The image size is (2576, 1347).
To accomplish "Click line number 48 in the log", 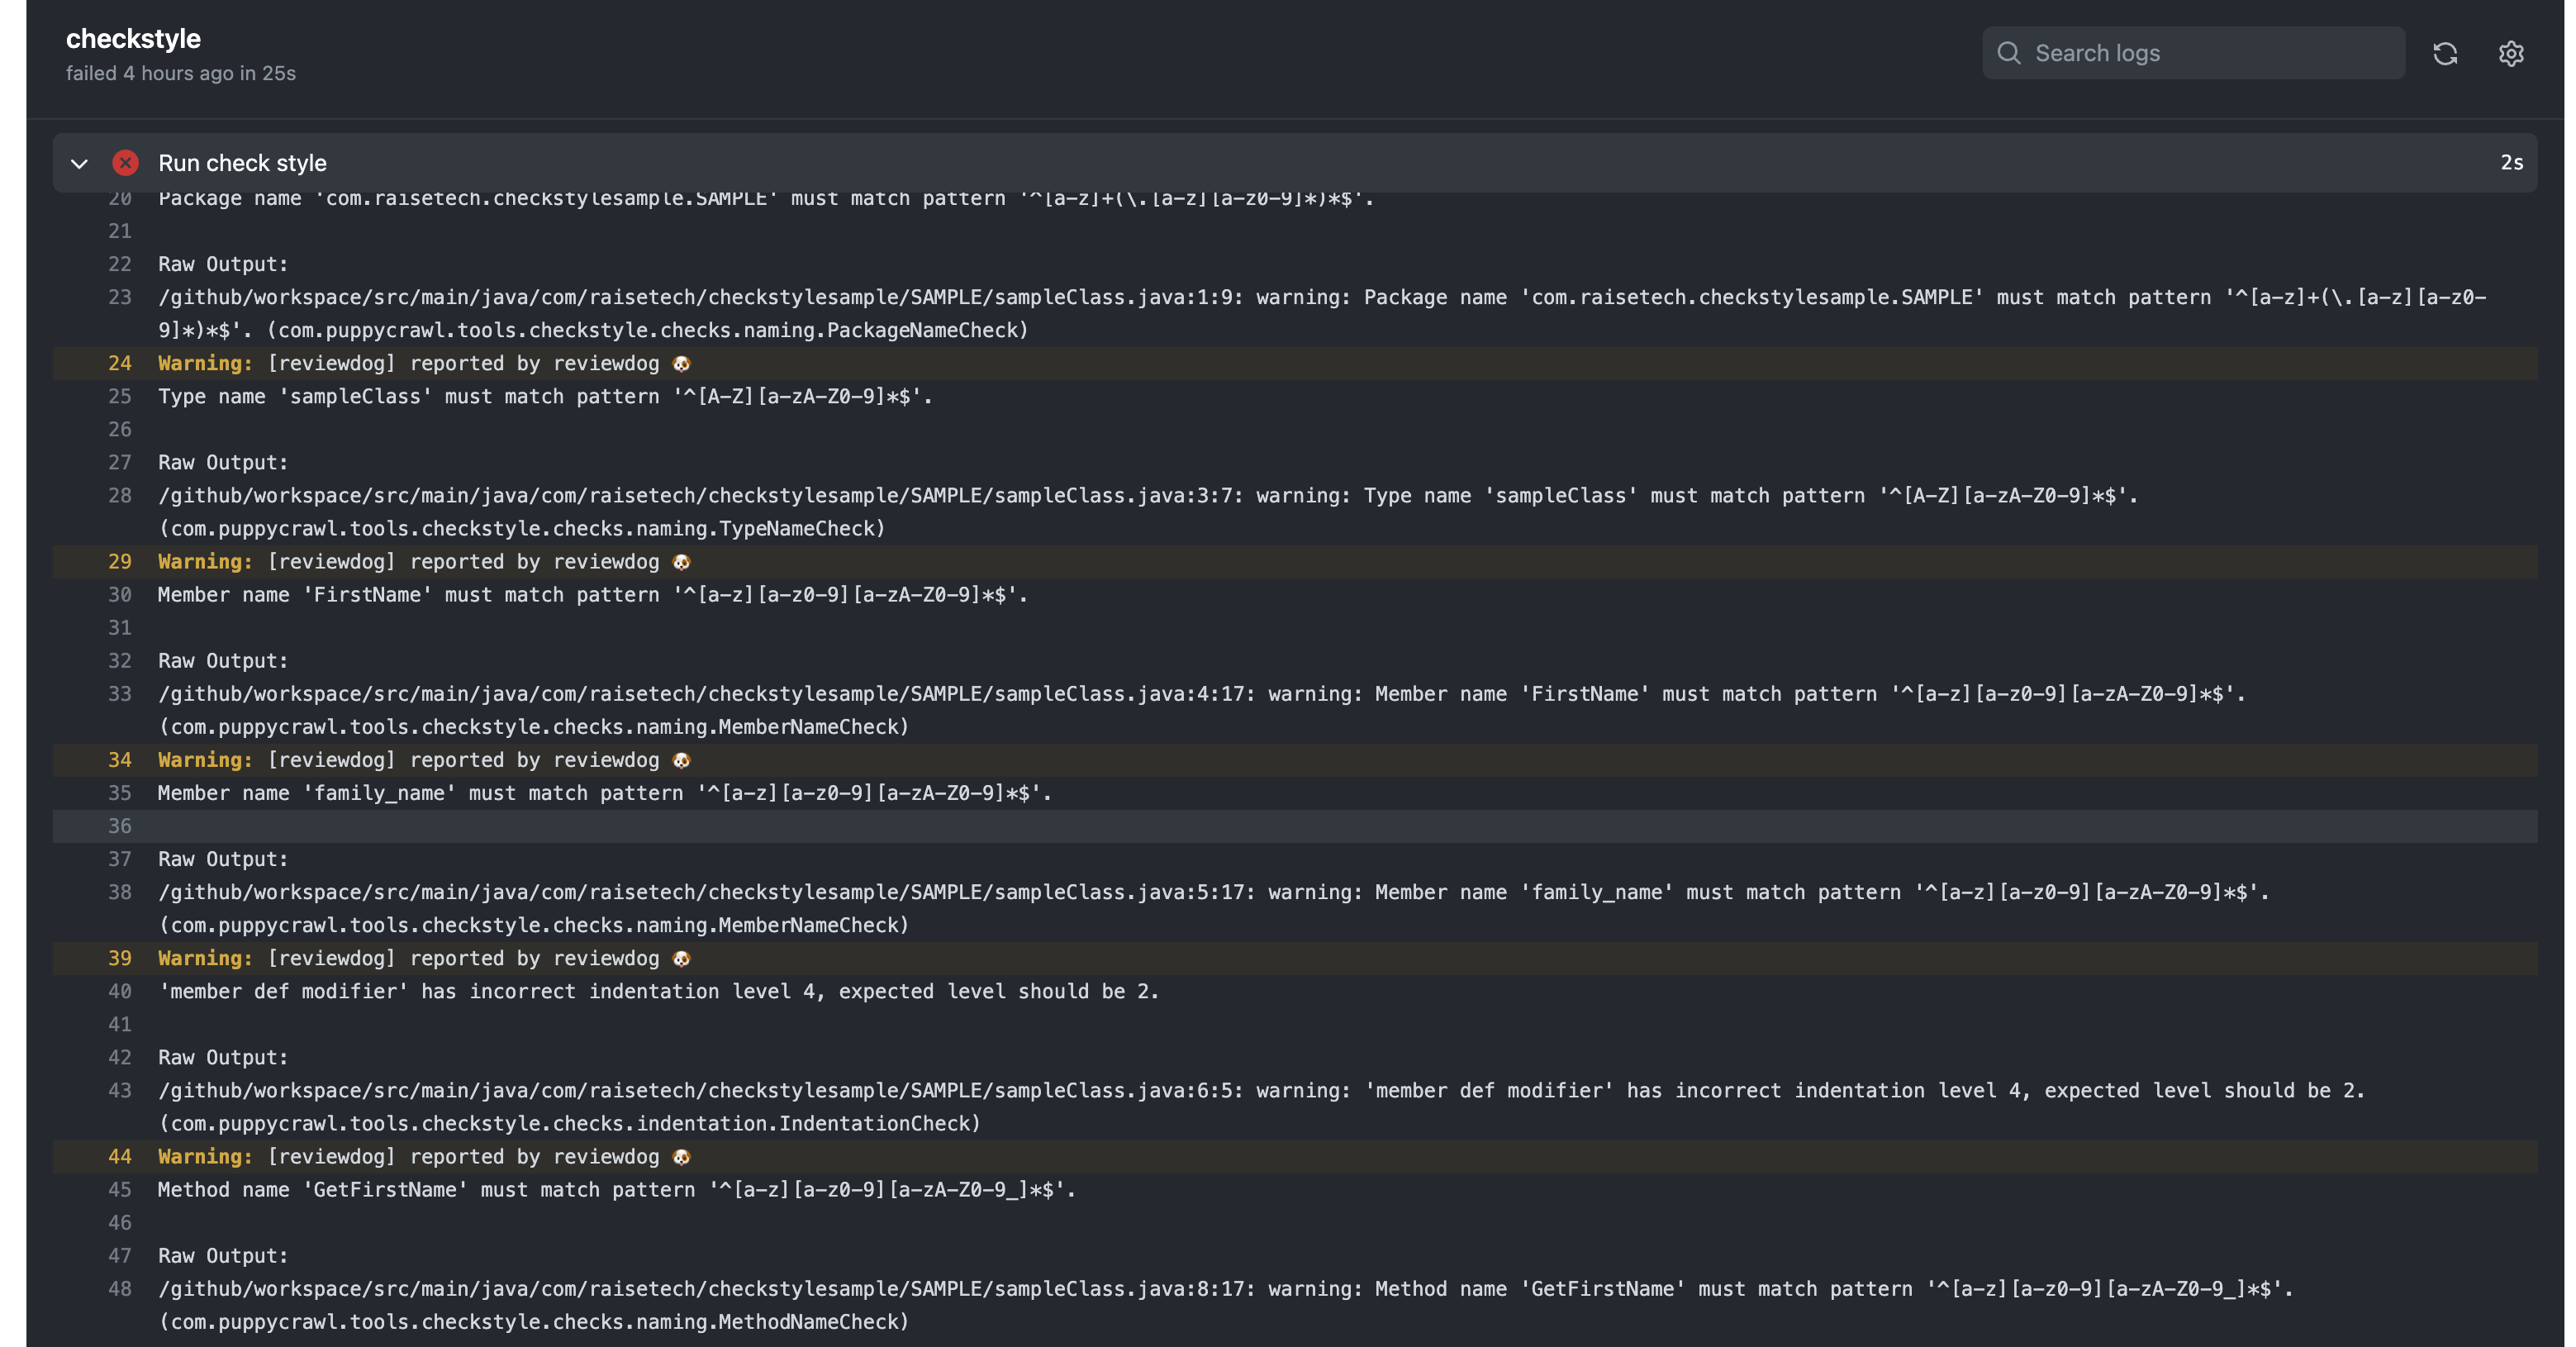I will (x=120, y=1289).
